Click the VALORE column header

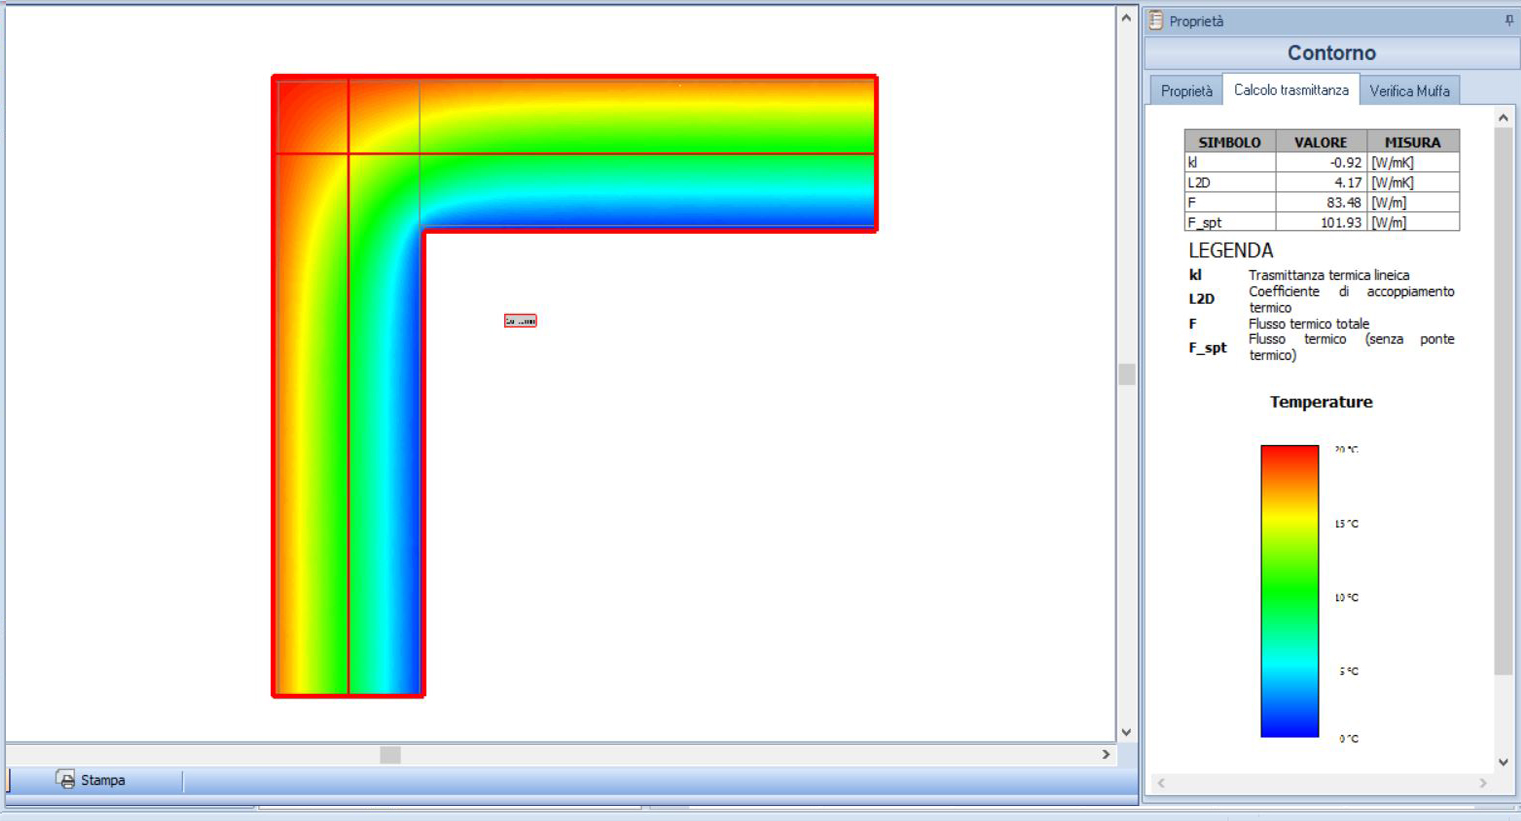[x=1321, y=142]
